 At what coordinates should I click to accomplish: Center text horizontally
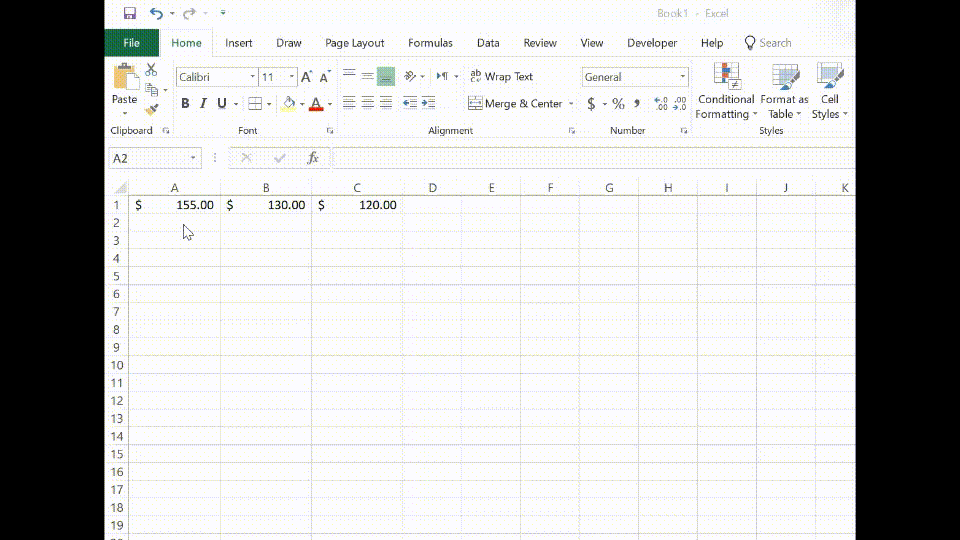click(x=367, y=103)
